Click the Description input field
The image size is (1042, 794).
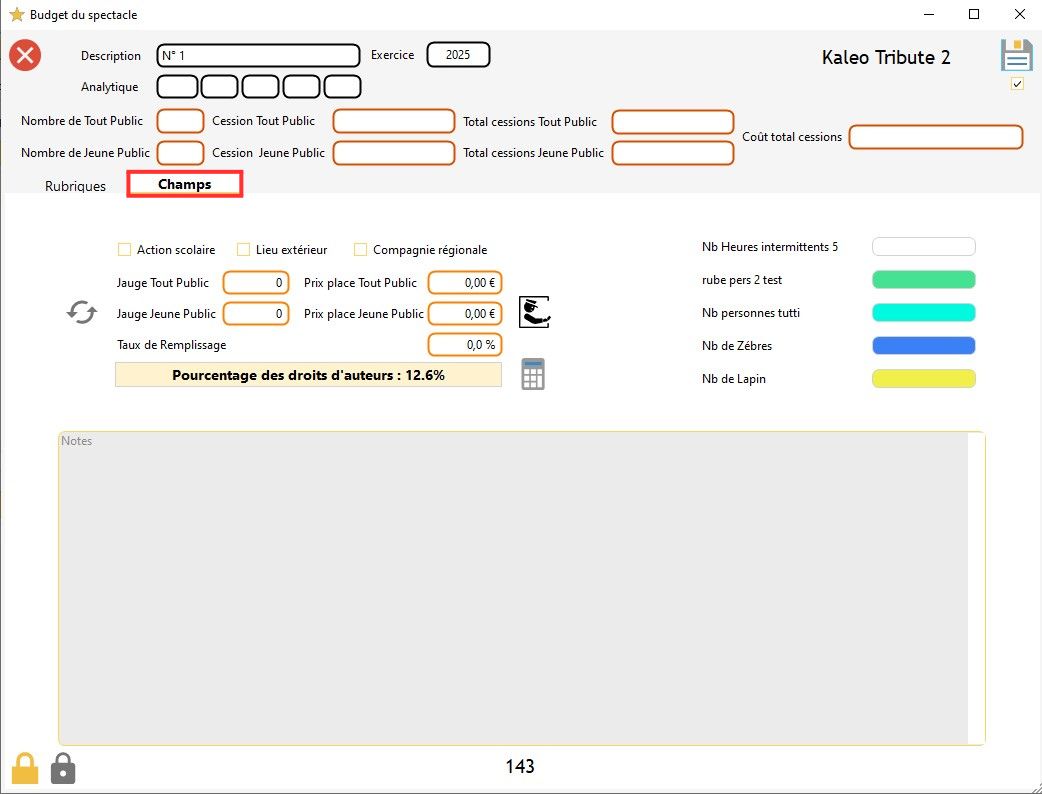[258, 56]
